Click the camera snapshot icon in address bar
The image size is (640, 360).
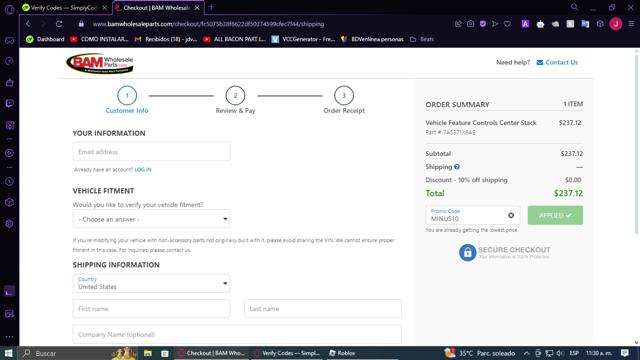tap(470, 24)
